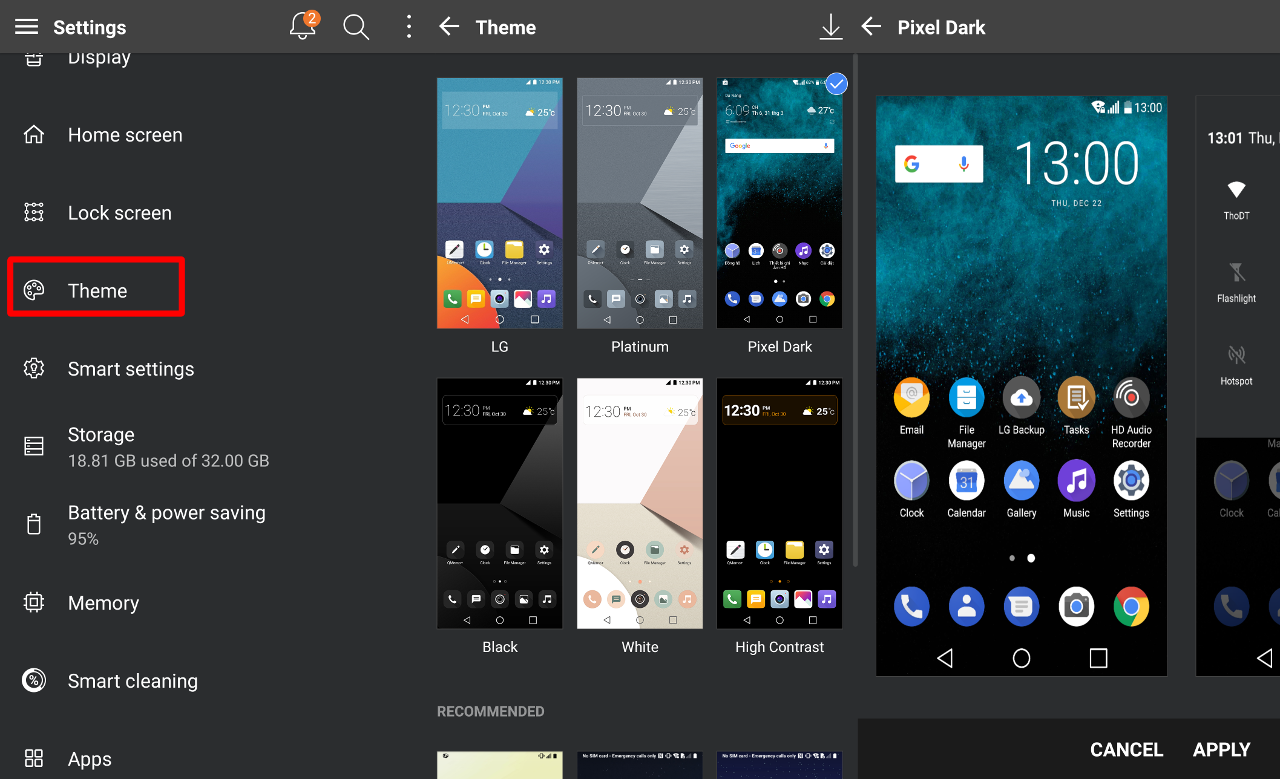Tap the Camera dock icon in preview
Image resolution: width=1280 pixels, height=779 pixels.
coord(1076,606)
